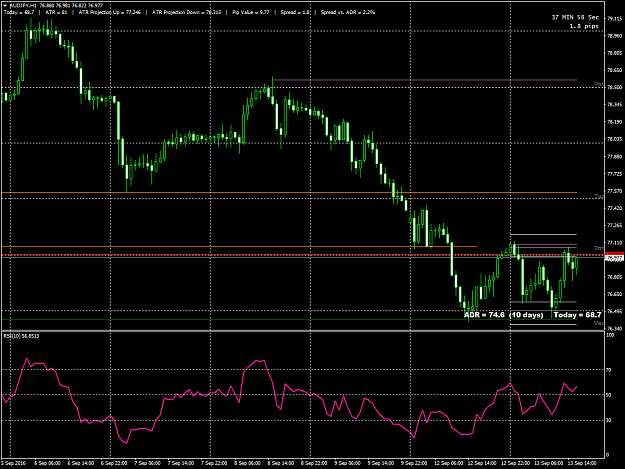Select the 'ATR Projection Down' readout
This screenshot has height=469, width=625.
(187, 12)
